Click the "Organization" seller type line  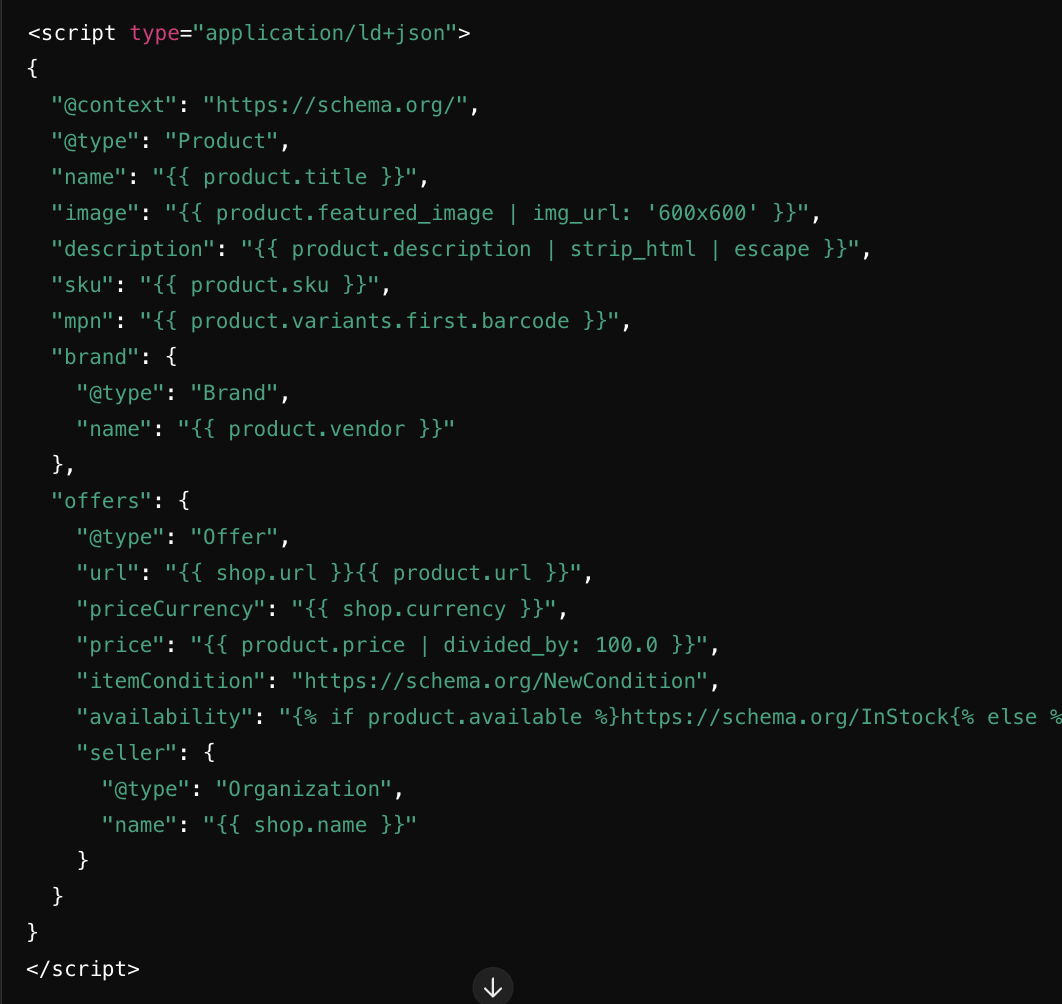tap(252, 789)
